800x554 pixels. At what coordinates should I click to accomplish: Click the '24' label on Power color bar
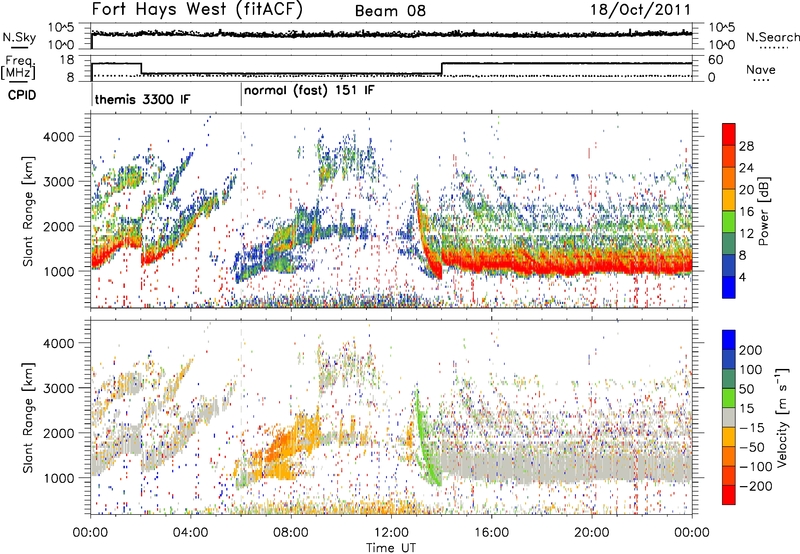(x=746, y=168)
